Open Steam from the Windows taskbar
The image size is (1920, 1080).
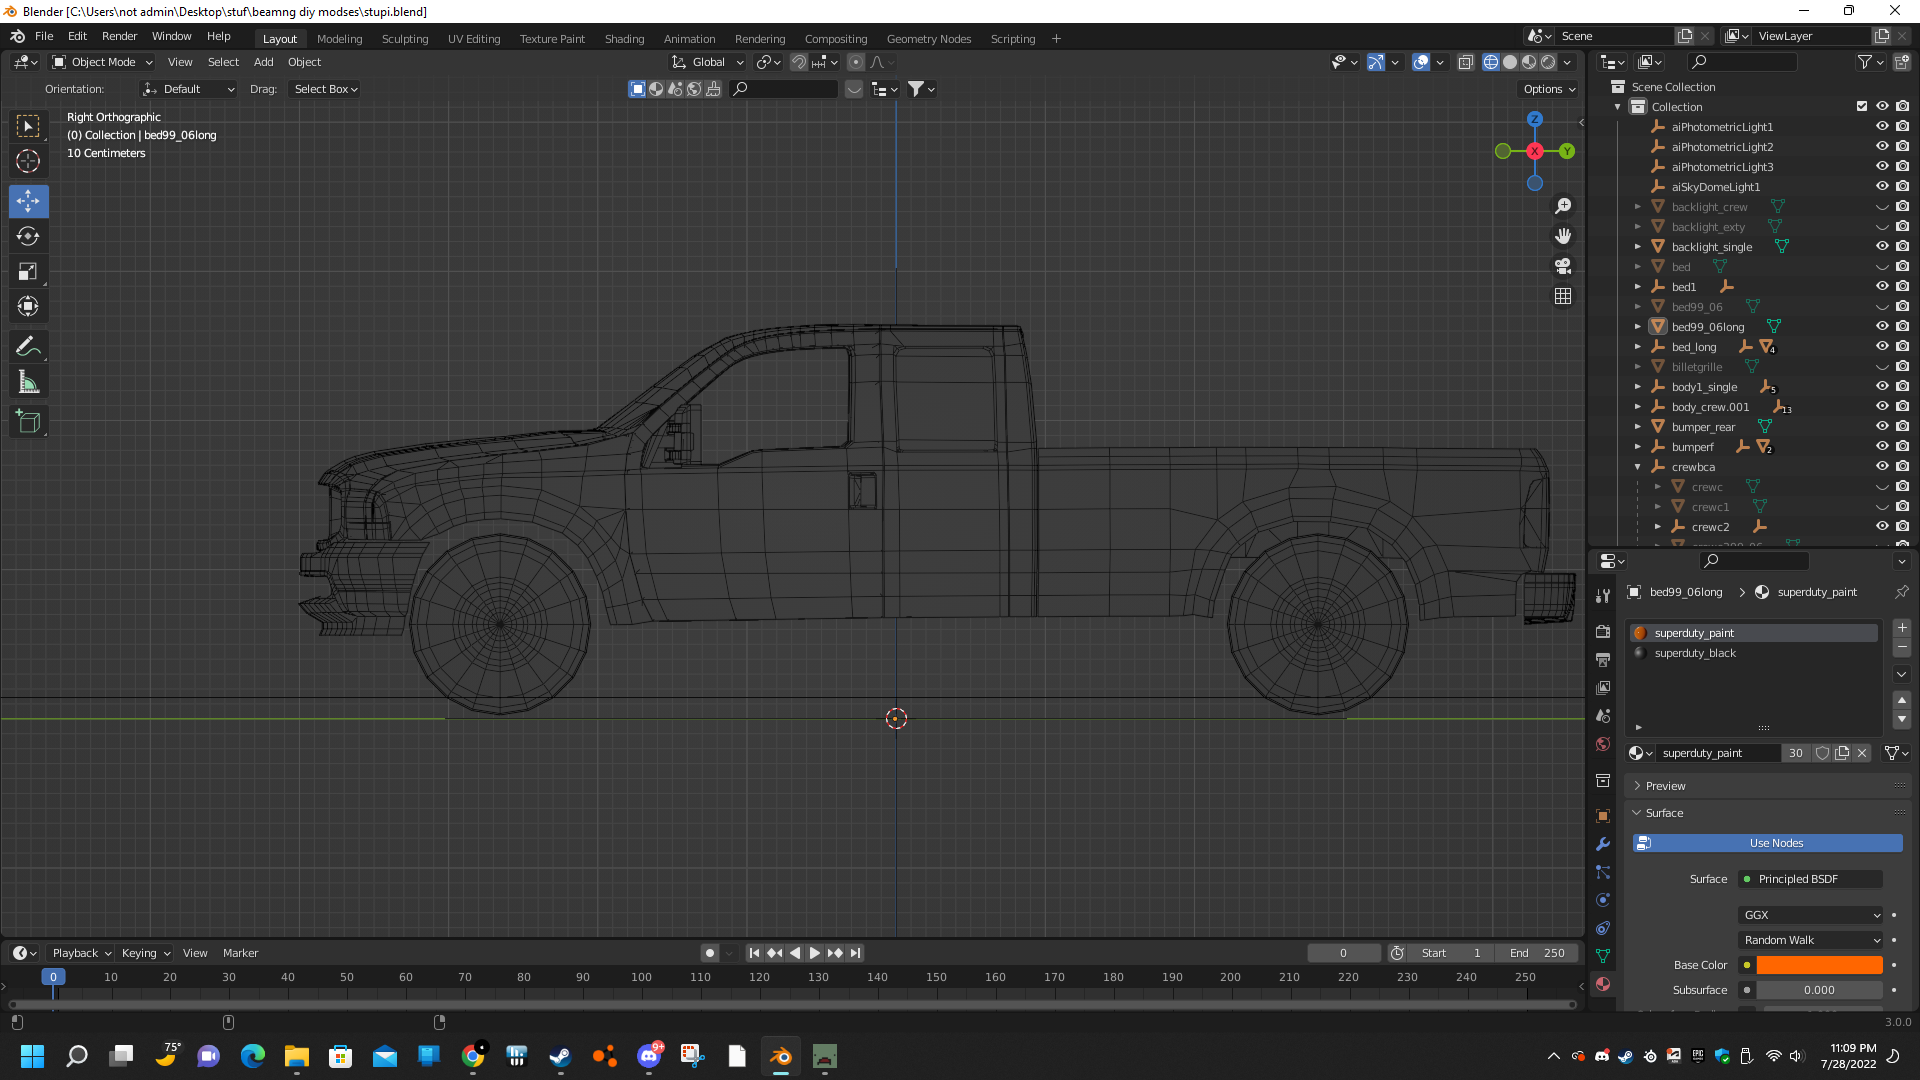point(560,1056)
